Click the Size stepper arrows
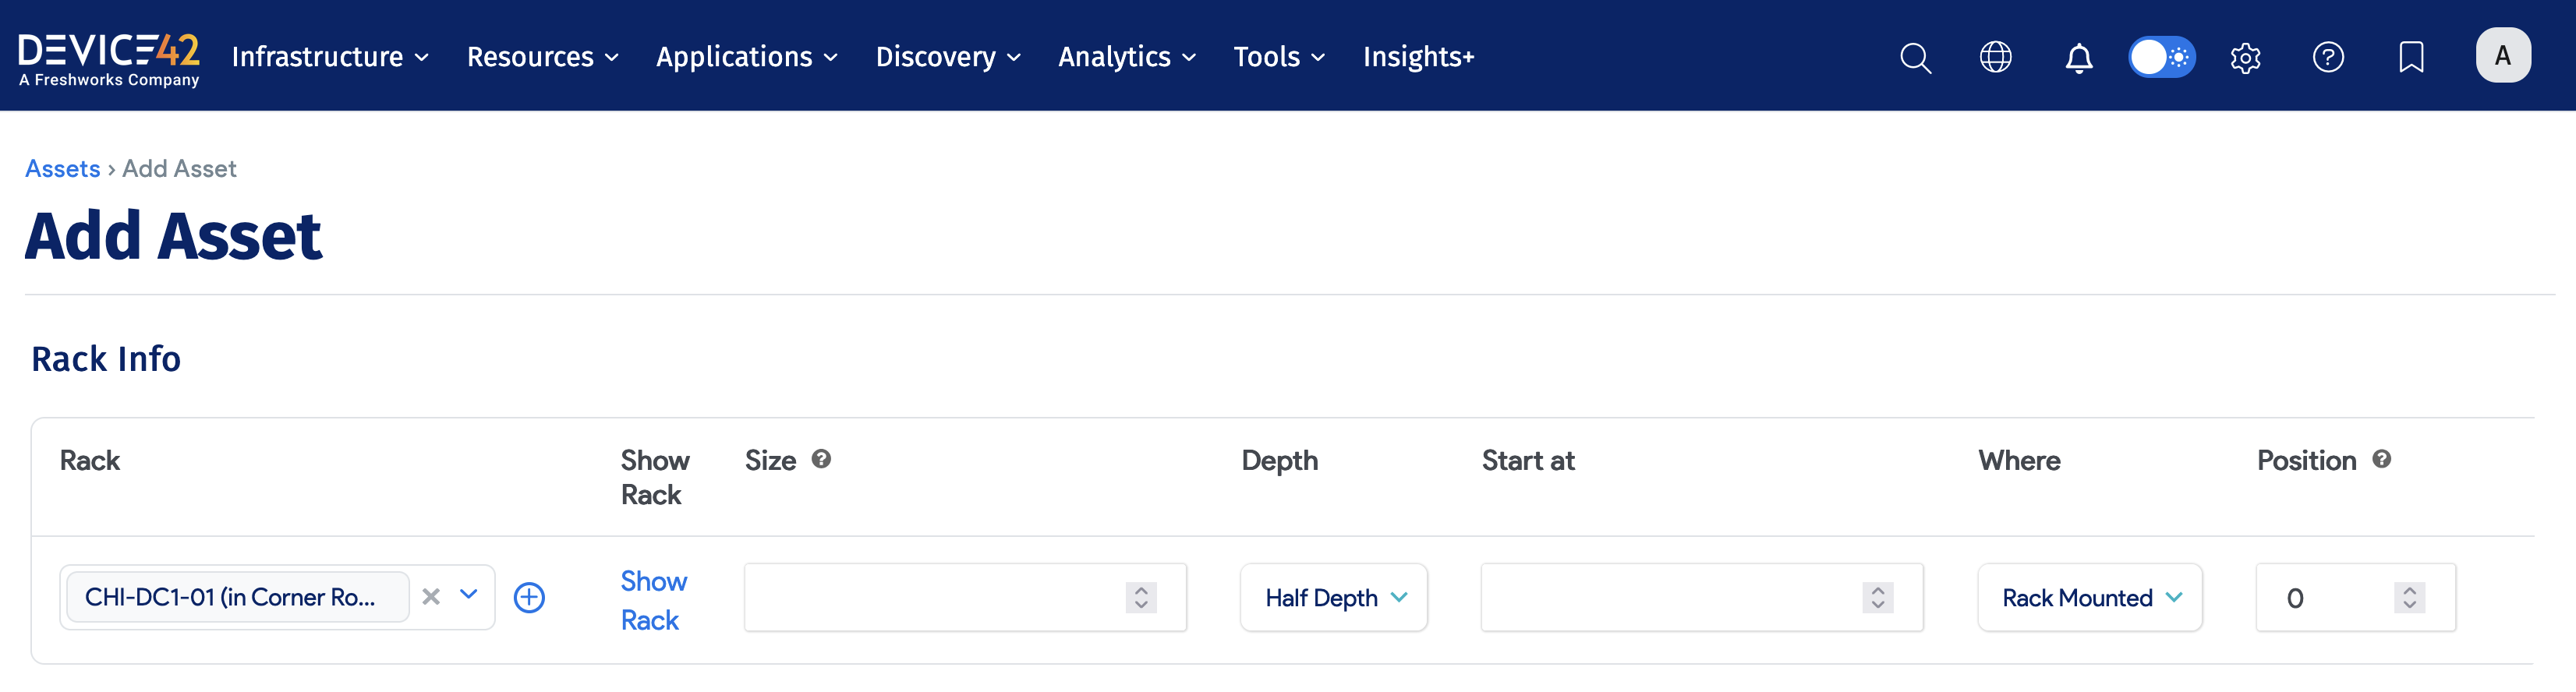 click(x=1140, y=597)
